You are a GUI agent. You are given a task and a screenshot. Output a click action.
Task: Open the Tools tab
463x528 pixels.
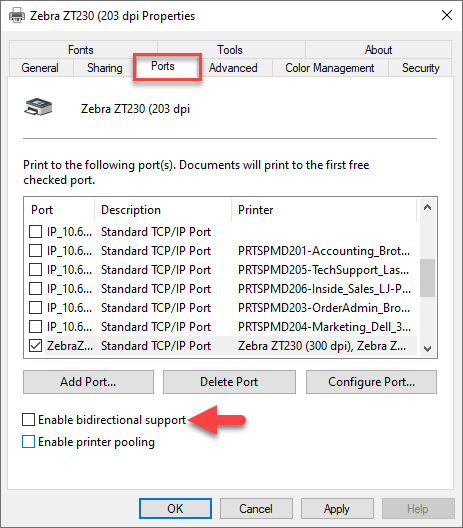point(230,50)
